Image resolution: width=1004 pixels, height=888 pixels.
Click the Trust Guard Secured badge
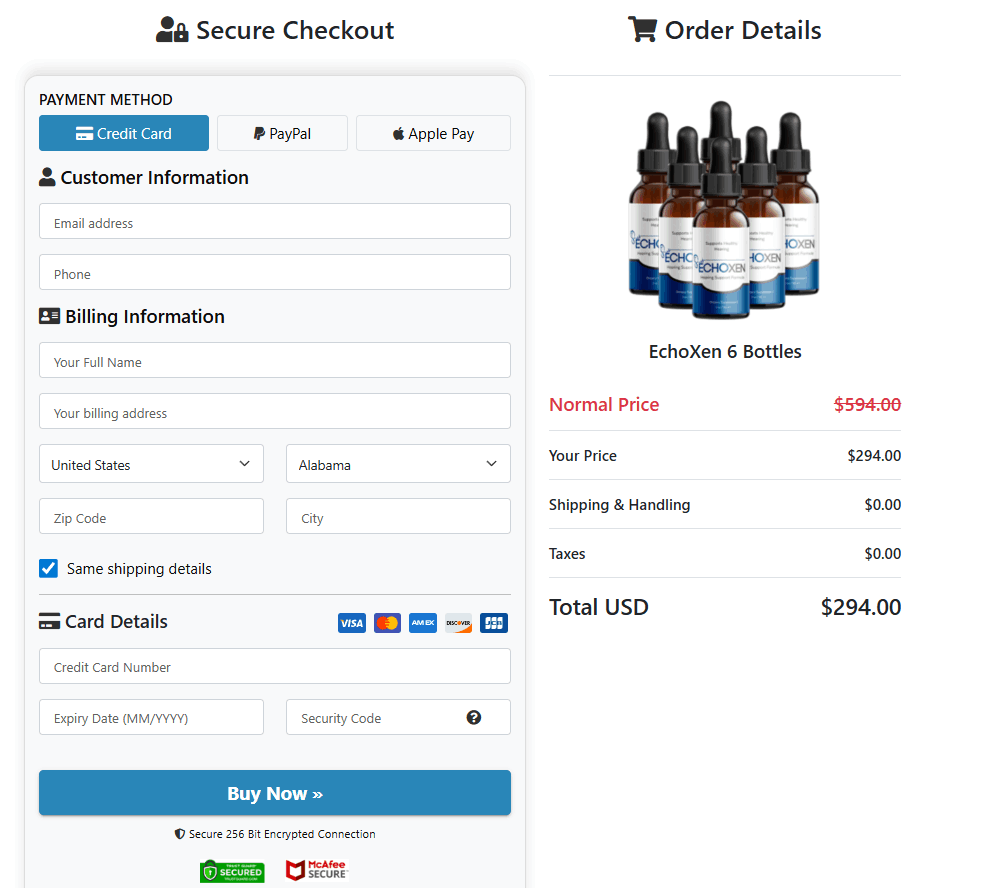[232, 870]
